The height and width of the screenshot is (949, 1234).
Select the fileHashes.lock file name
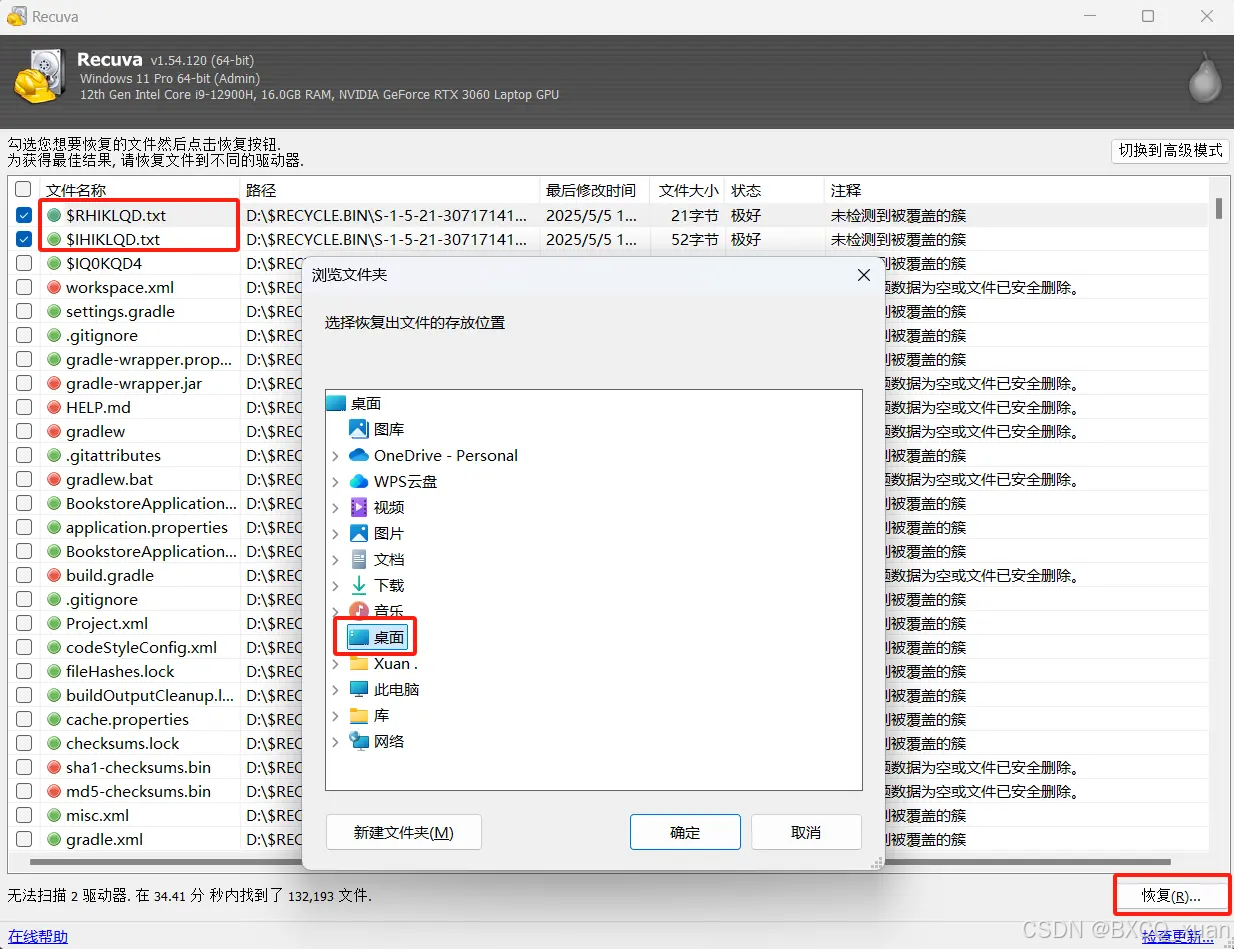[x=120, y=672]
